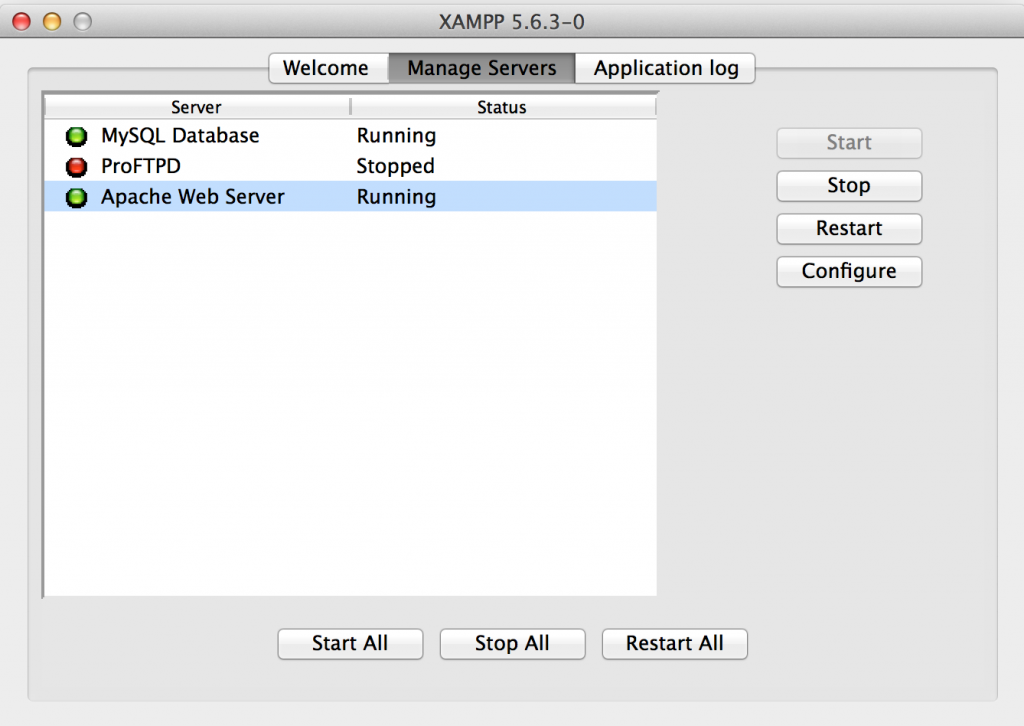The height and width of the screenshot is (726, 1024).
Task: Select the ProFTPD server name
Action: click(x=141, y=166)
